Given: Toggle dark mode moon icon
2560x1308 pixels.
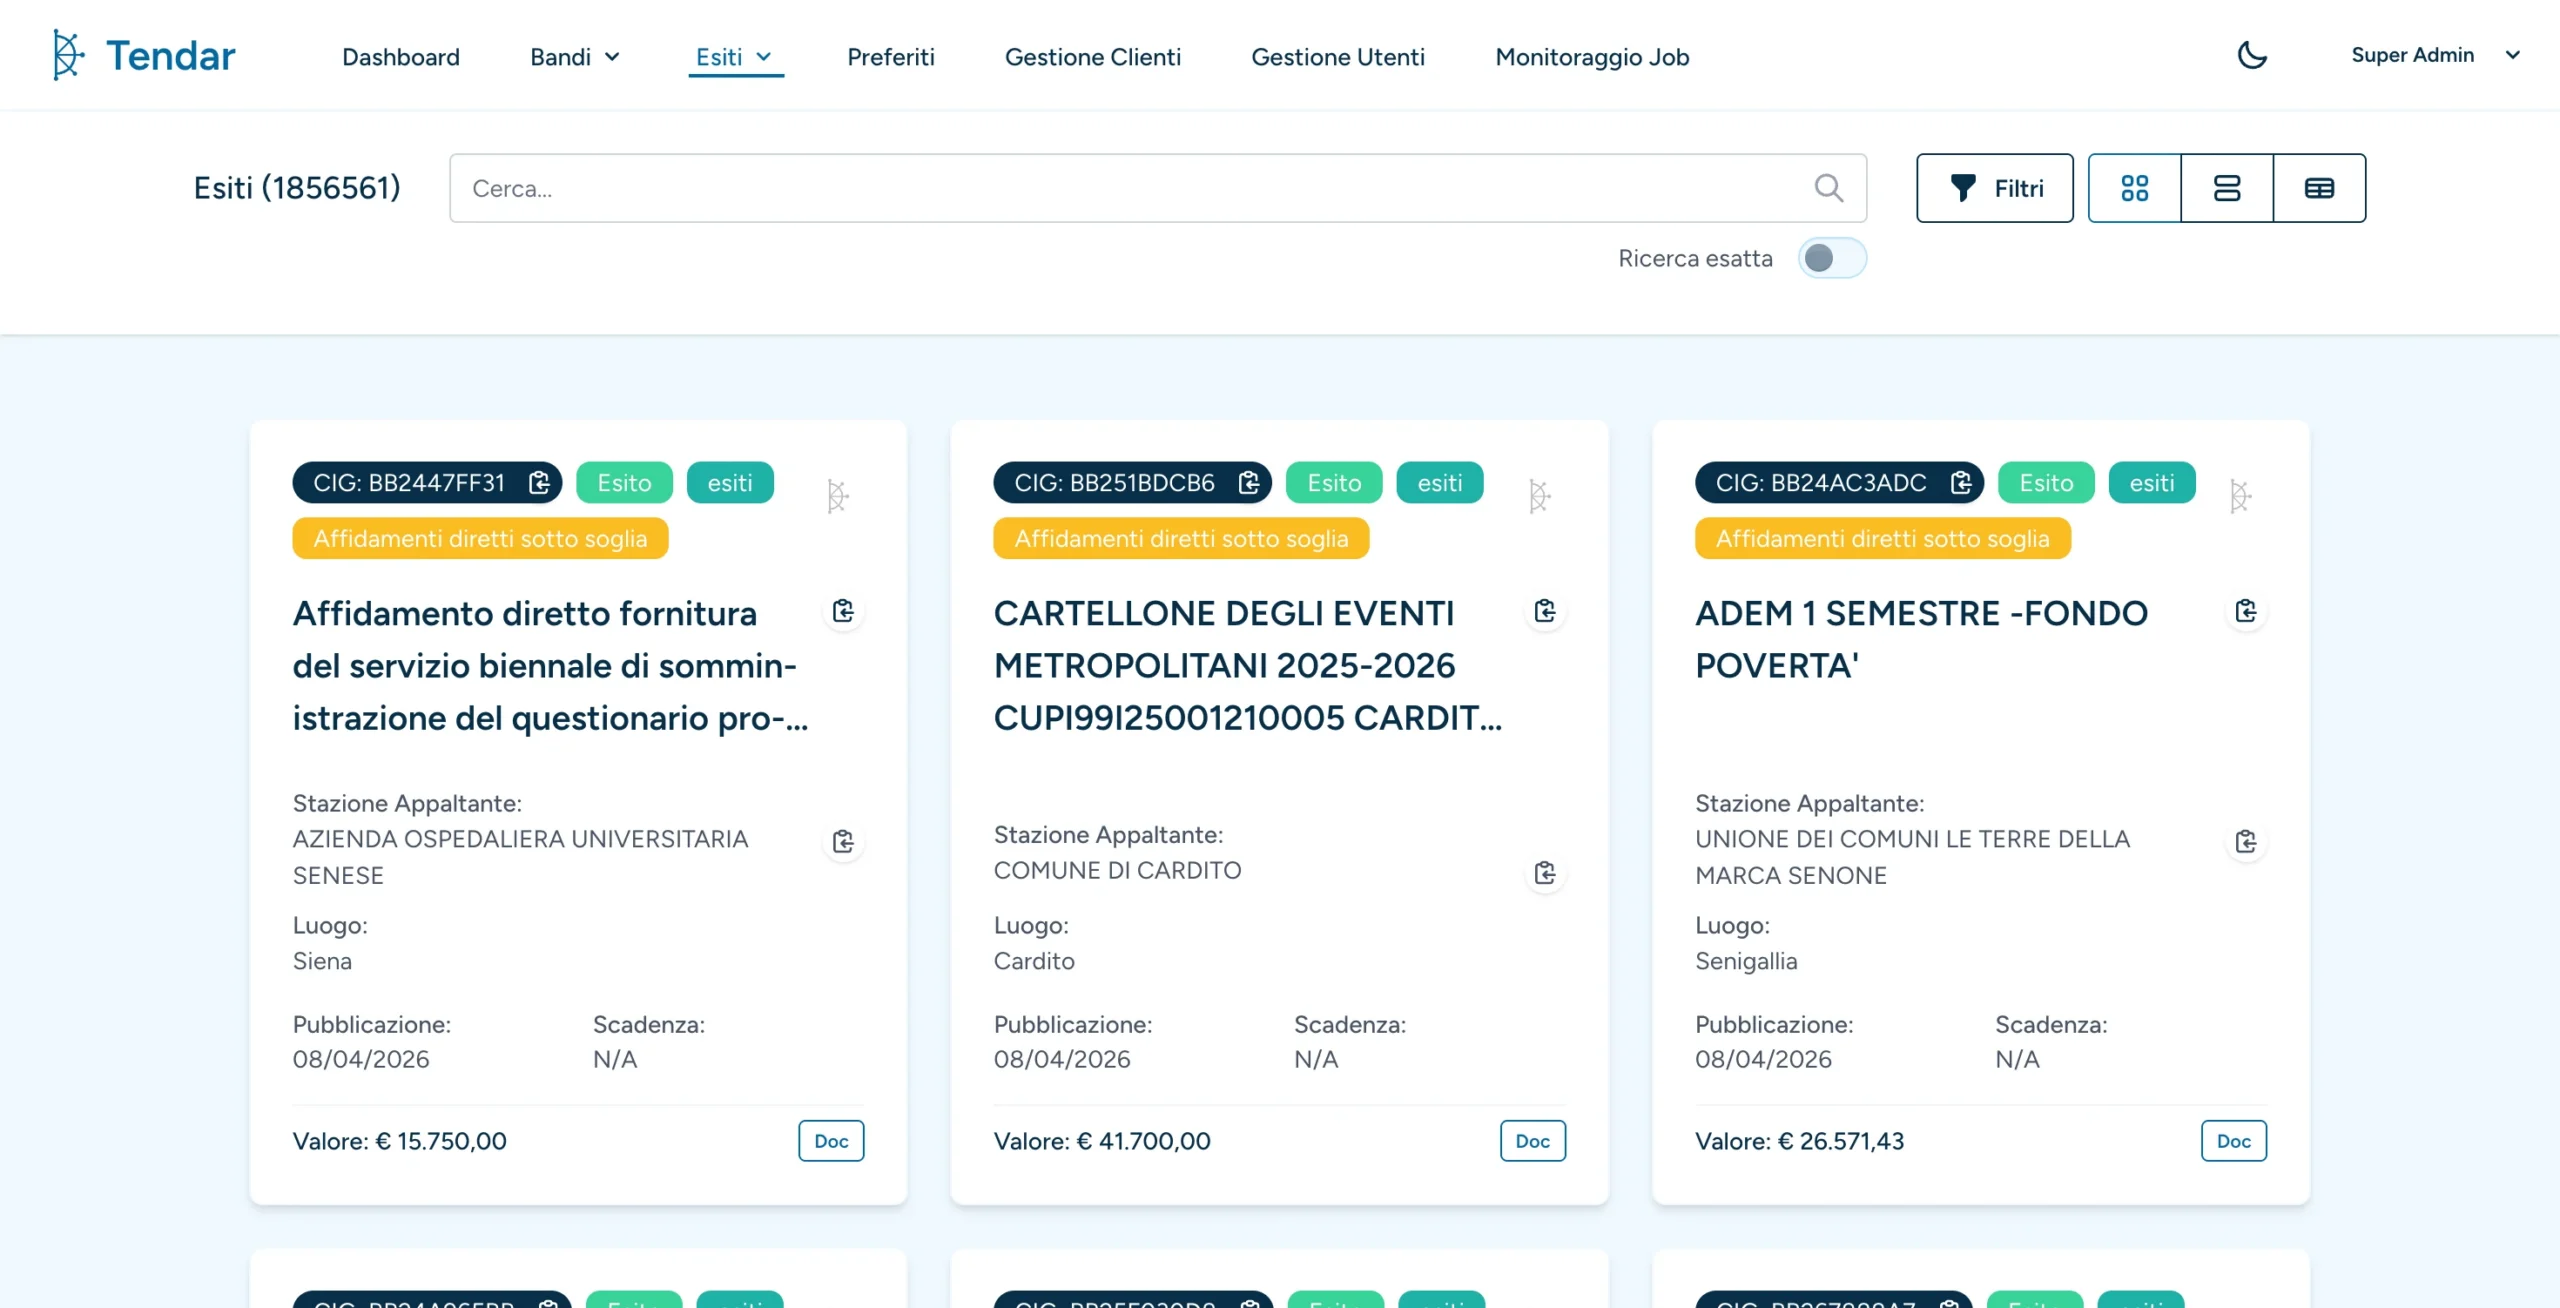Looking at the screenshot, I should click(x=2252, y=55).
